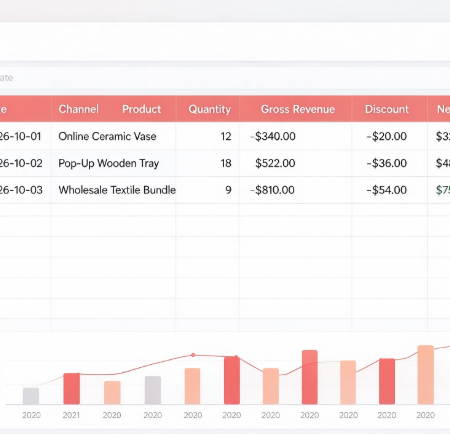Click the shorter gray bar in the chart

[31, 396]
